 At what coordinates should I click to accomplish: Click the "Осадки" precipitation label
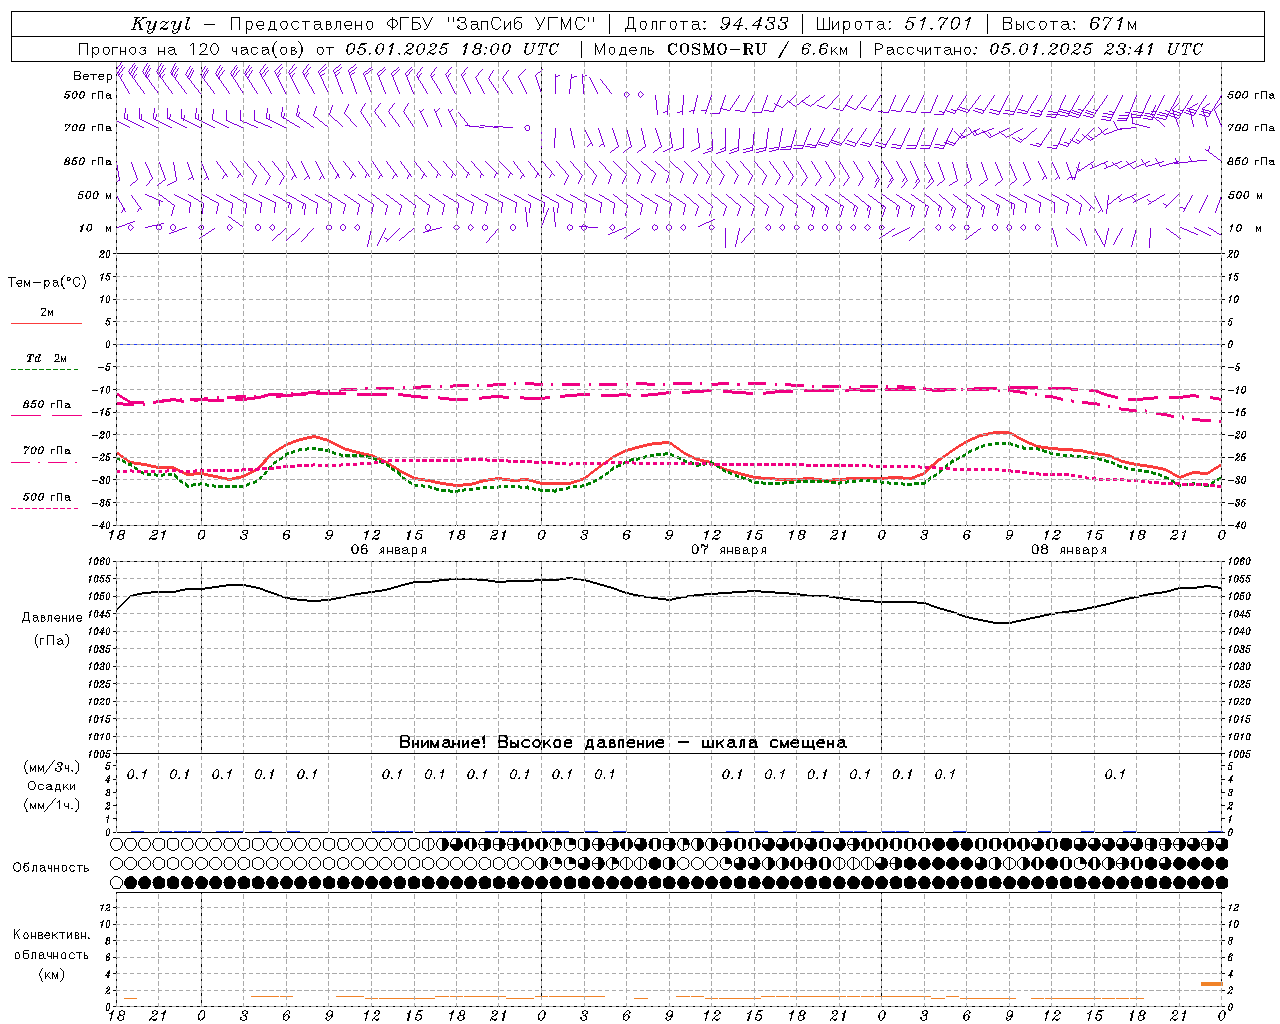click(x=52, y=786)
